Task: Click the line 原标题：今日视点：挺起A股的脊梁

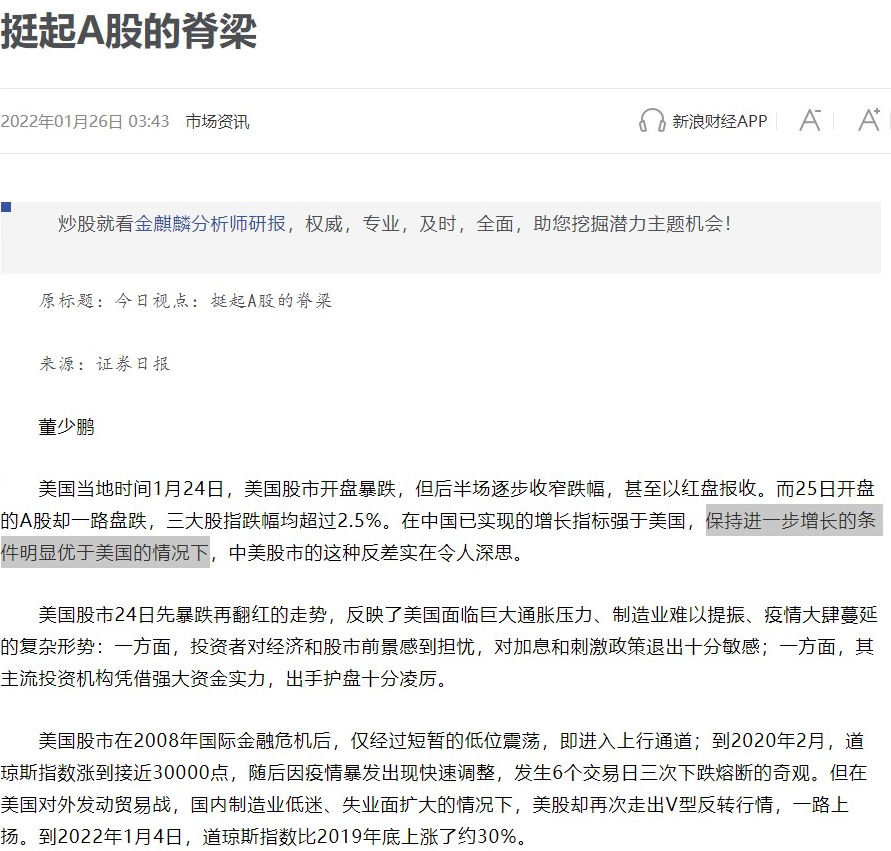Action: click(185, 301)
